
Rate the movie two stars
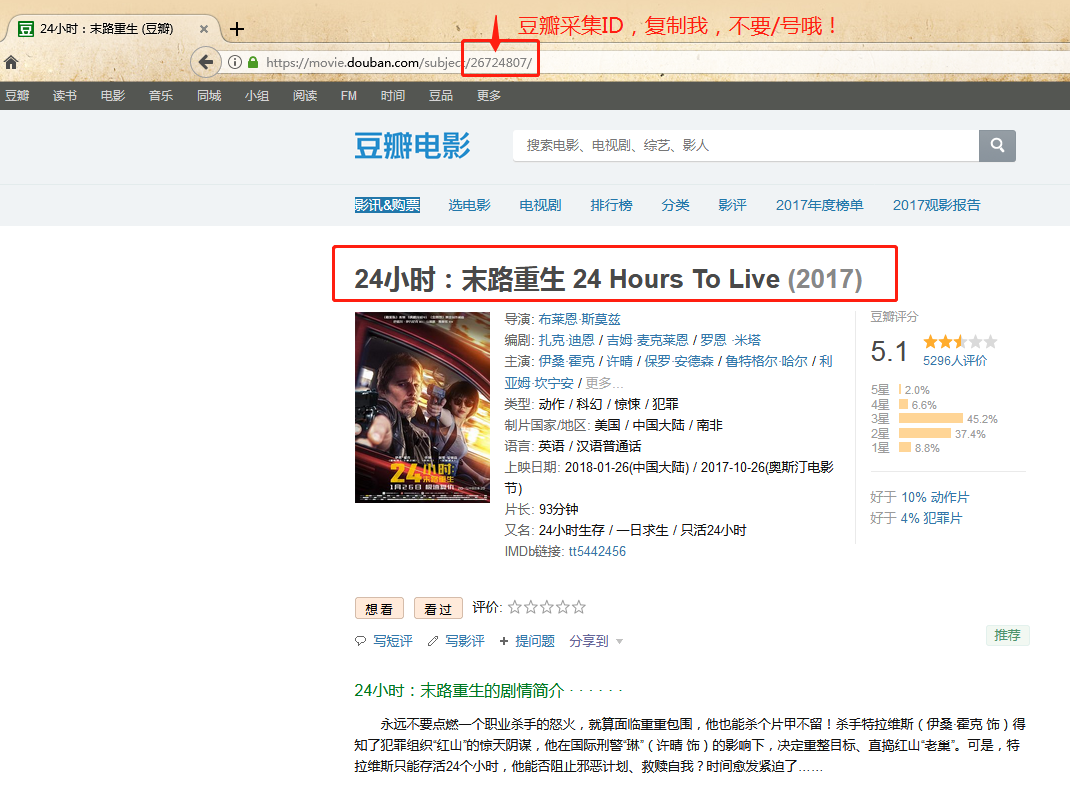click(531, 607)
